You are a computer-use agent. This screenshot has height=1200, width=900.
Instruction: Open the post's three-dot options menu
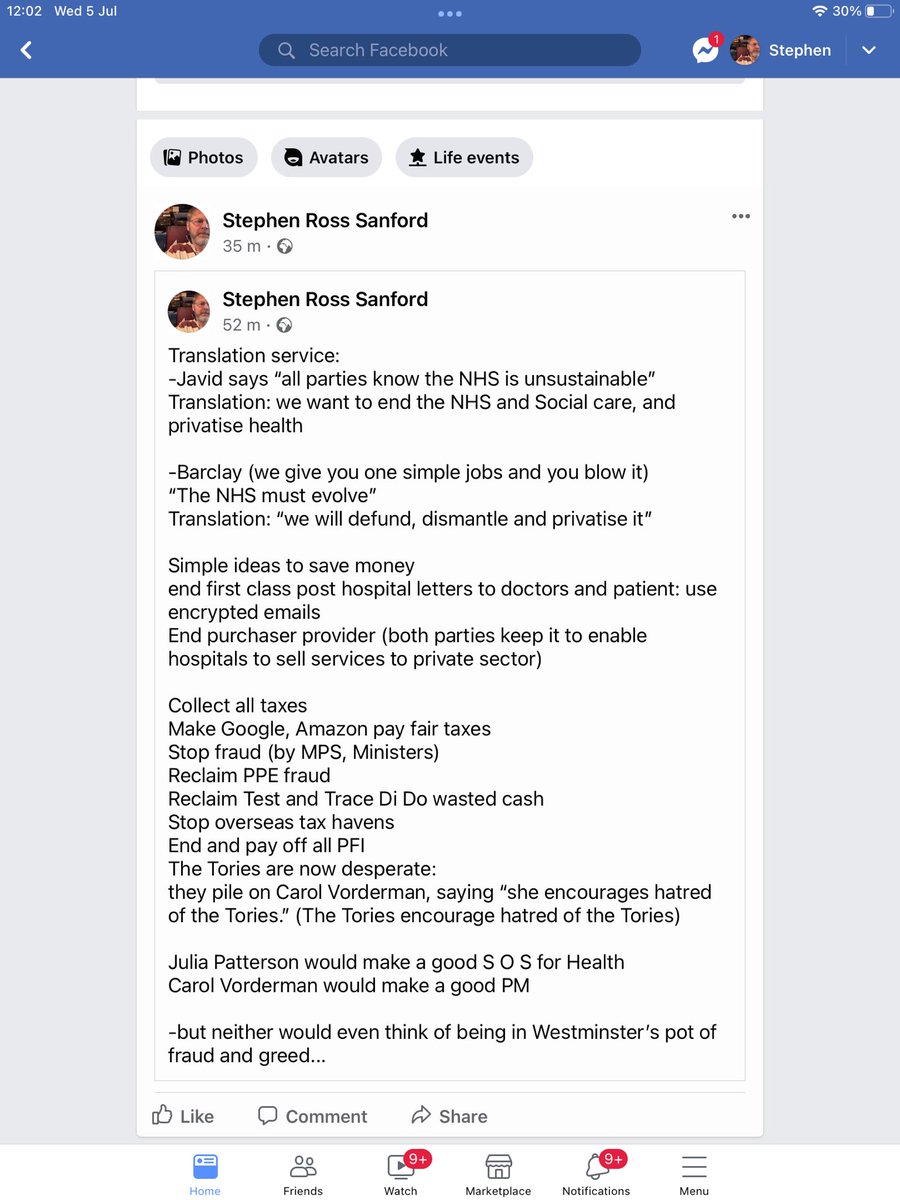coord(740,216)
